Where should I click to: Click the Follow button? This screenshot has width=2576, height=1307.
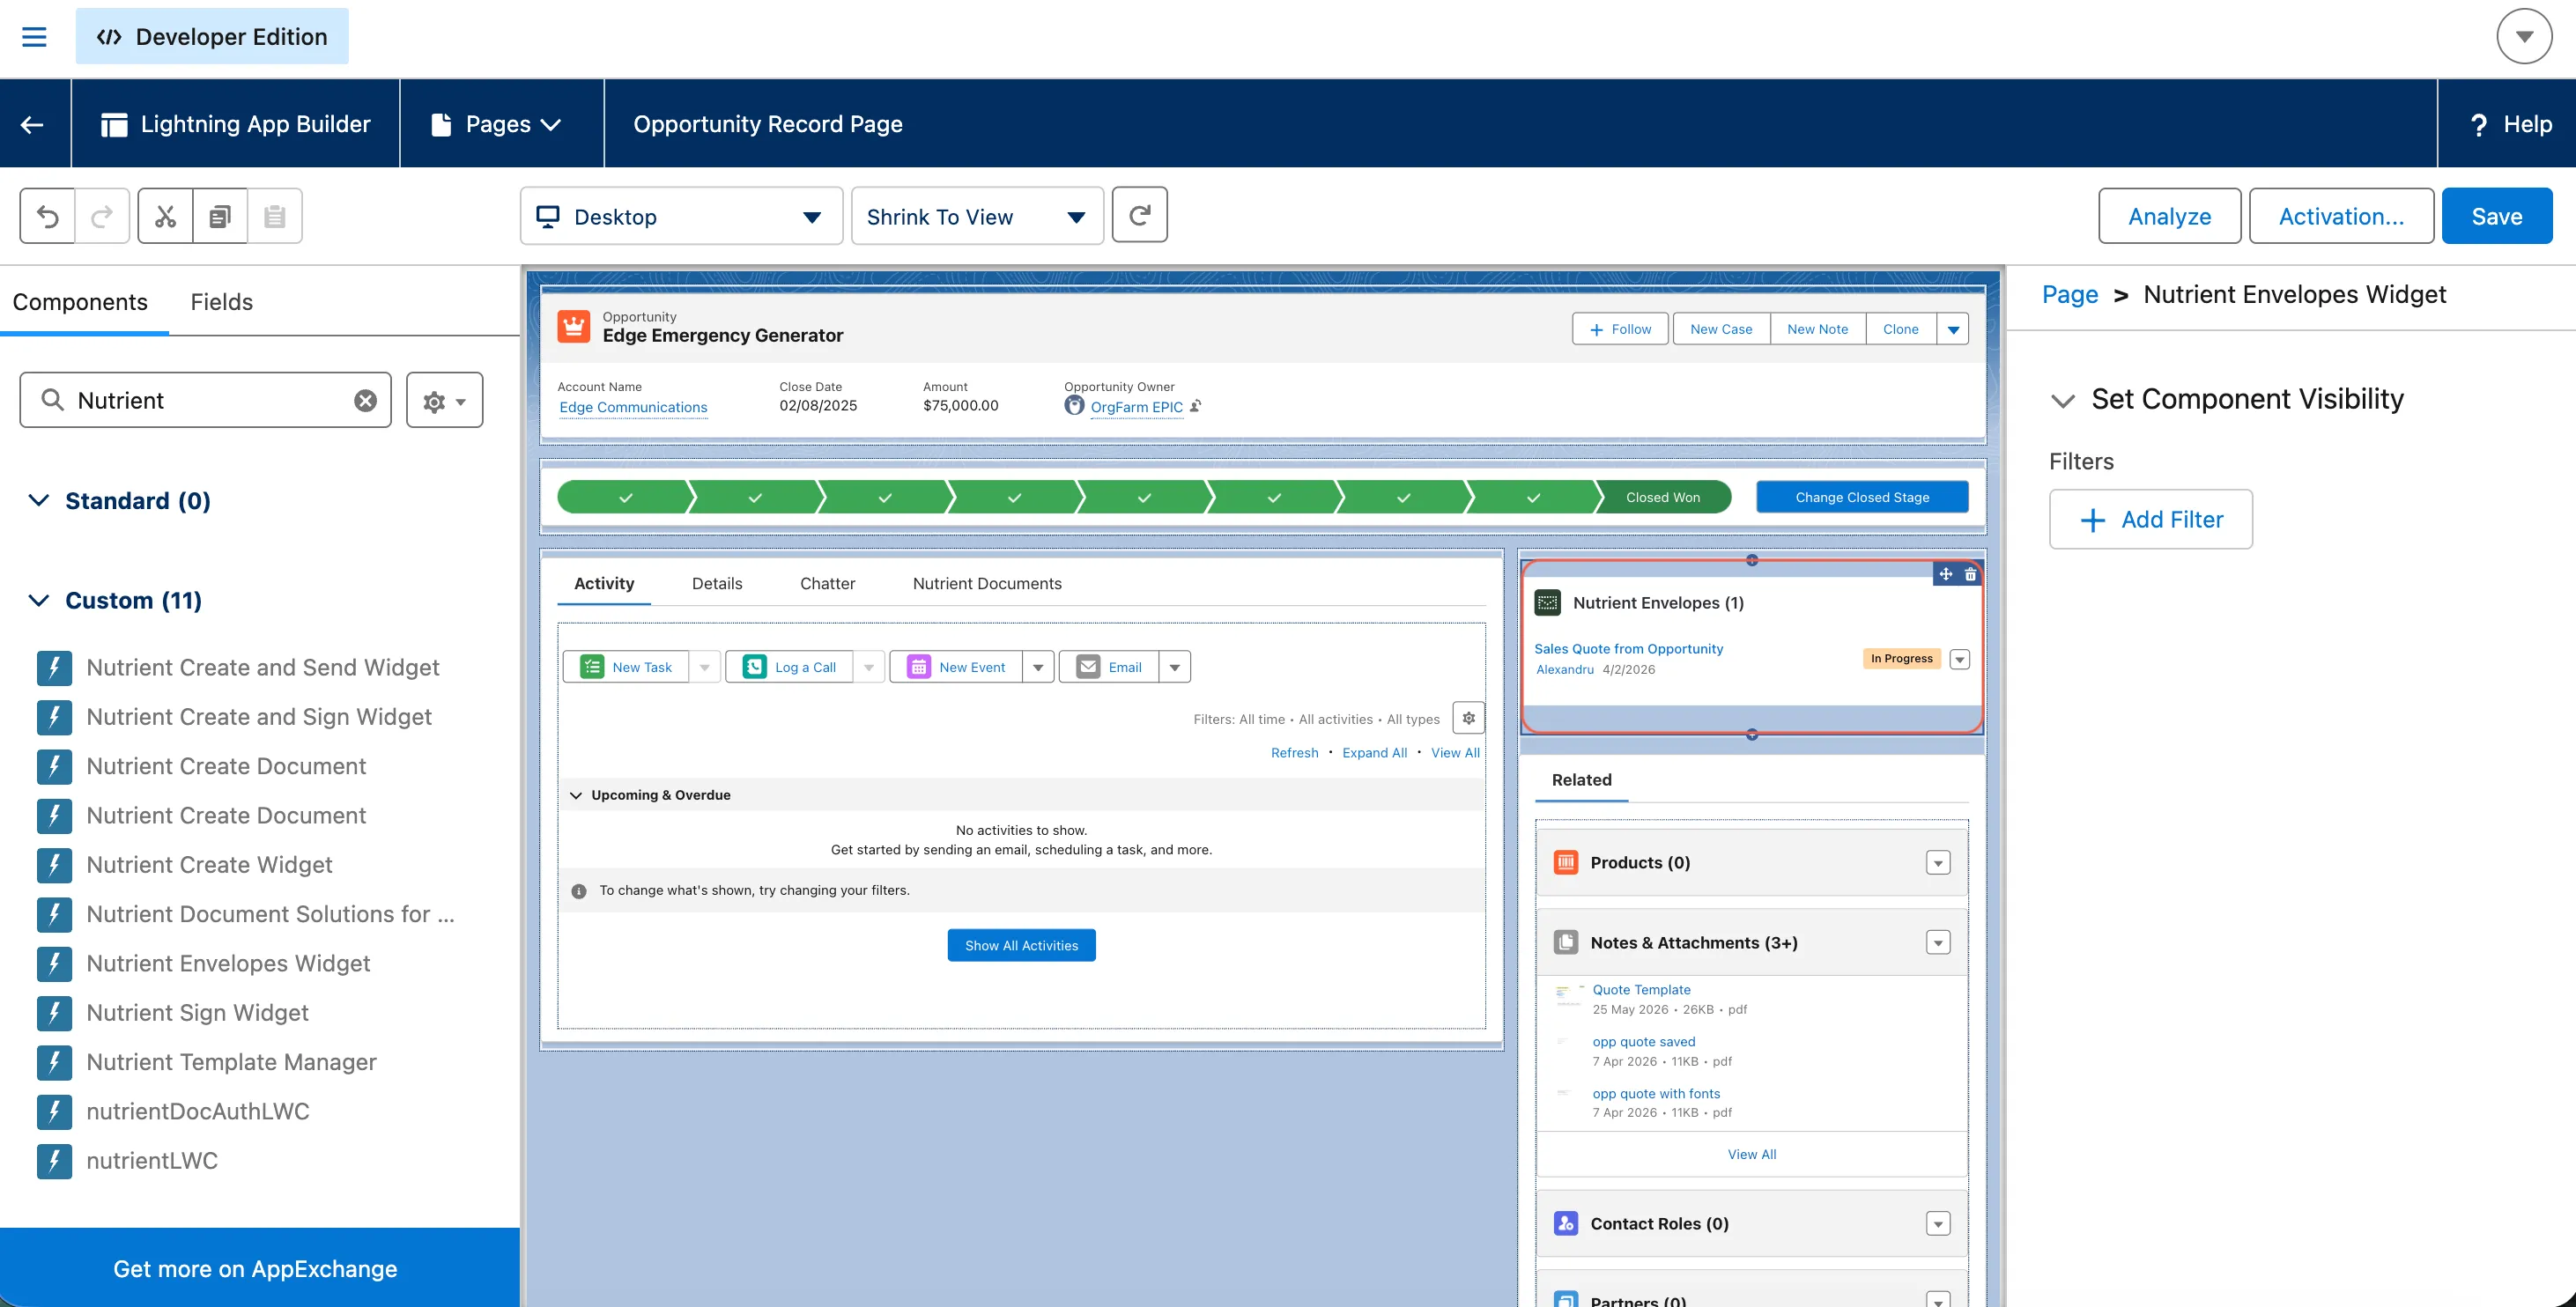1620,329
